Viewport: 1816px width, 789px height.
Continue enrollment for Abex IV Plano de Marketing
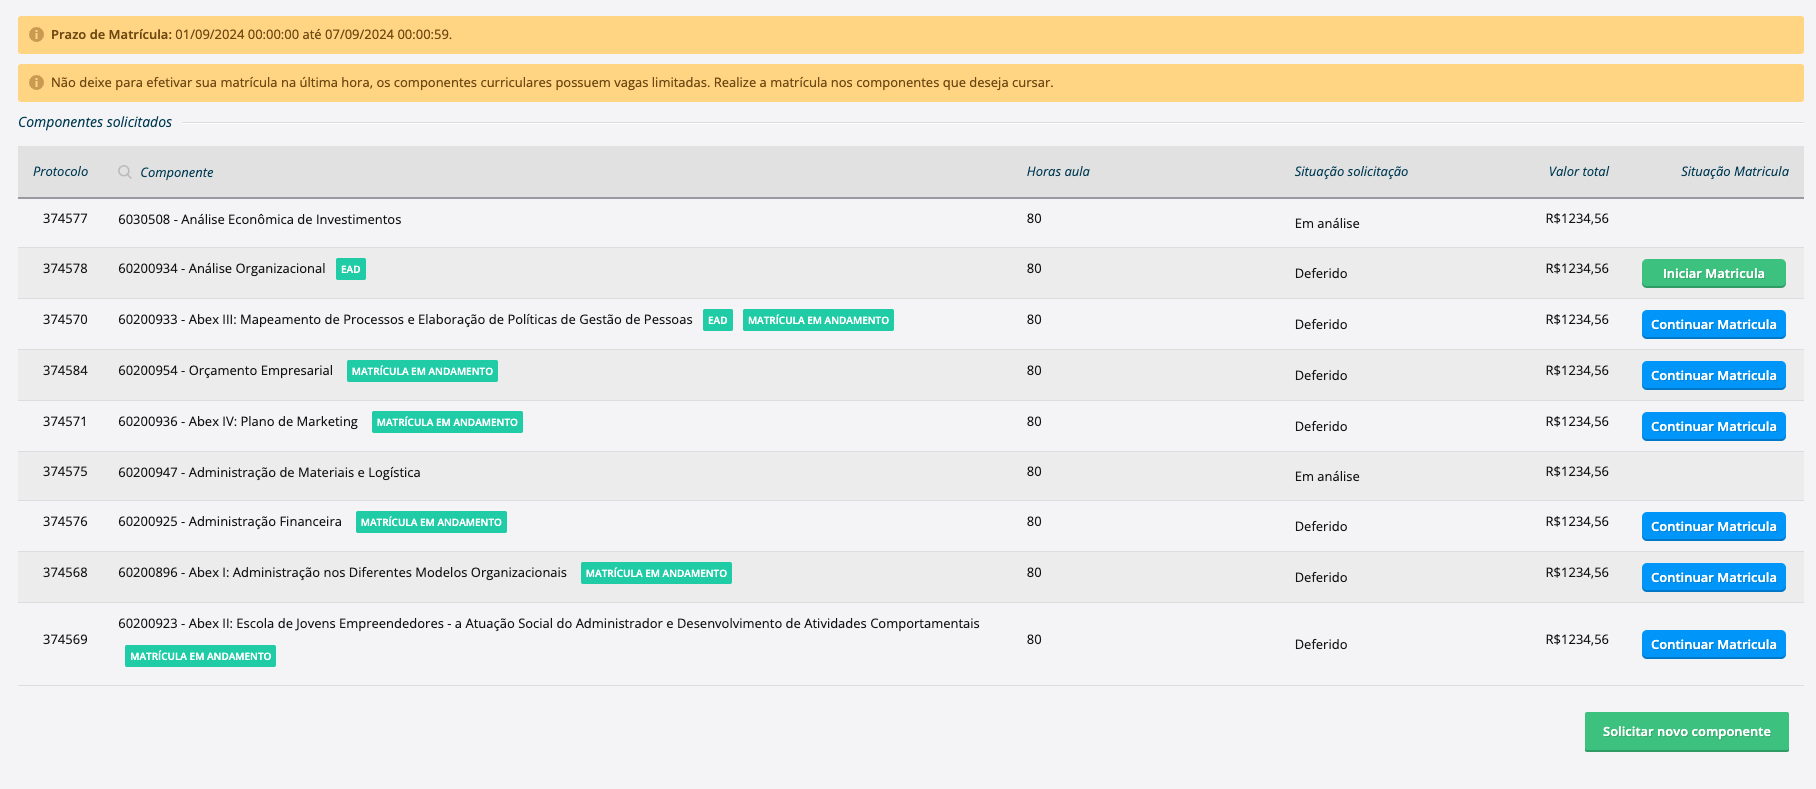(x=1712, y=427)
